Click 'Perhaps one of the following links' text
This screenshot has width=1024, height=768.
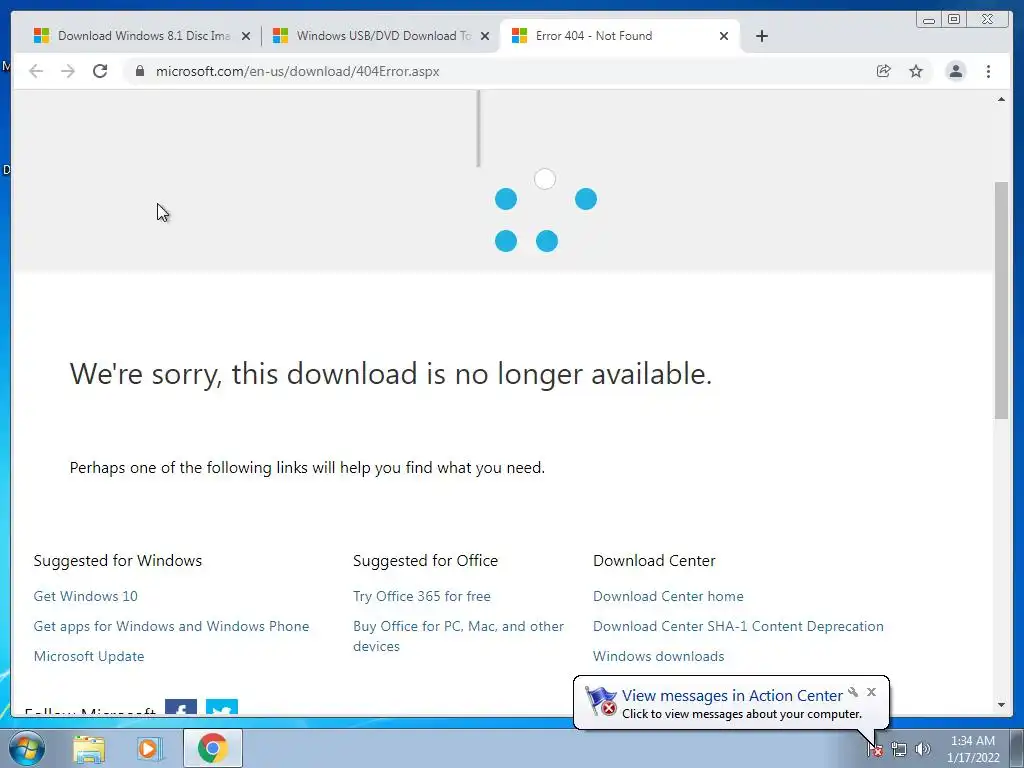click(x=307, y=468)
